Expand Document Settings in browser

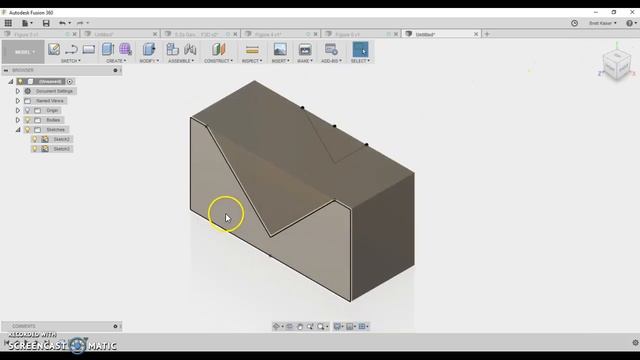[18, 91]
